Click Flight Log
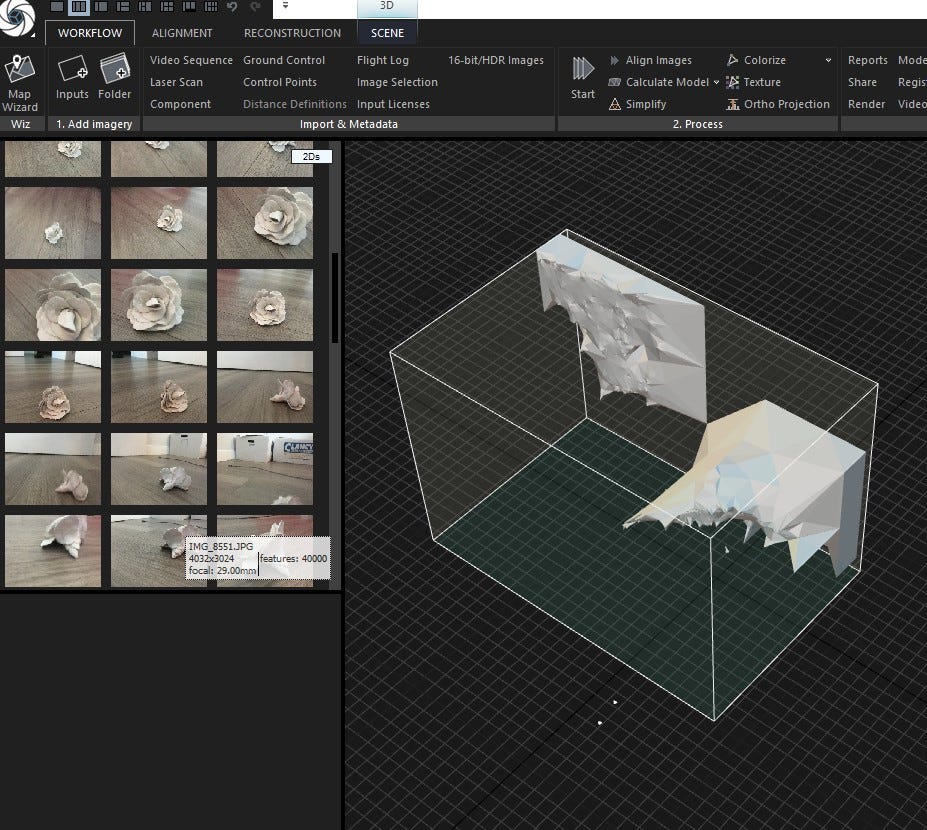The width and height of the screenshot is (927, 830). coord(383,60)
